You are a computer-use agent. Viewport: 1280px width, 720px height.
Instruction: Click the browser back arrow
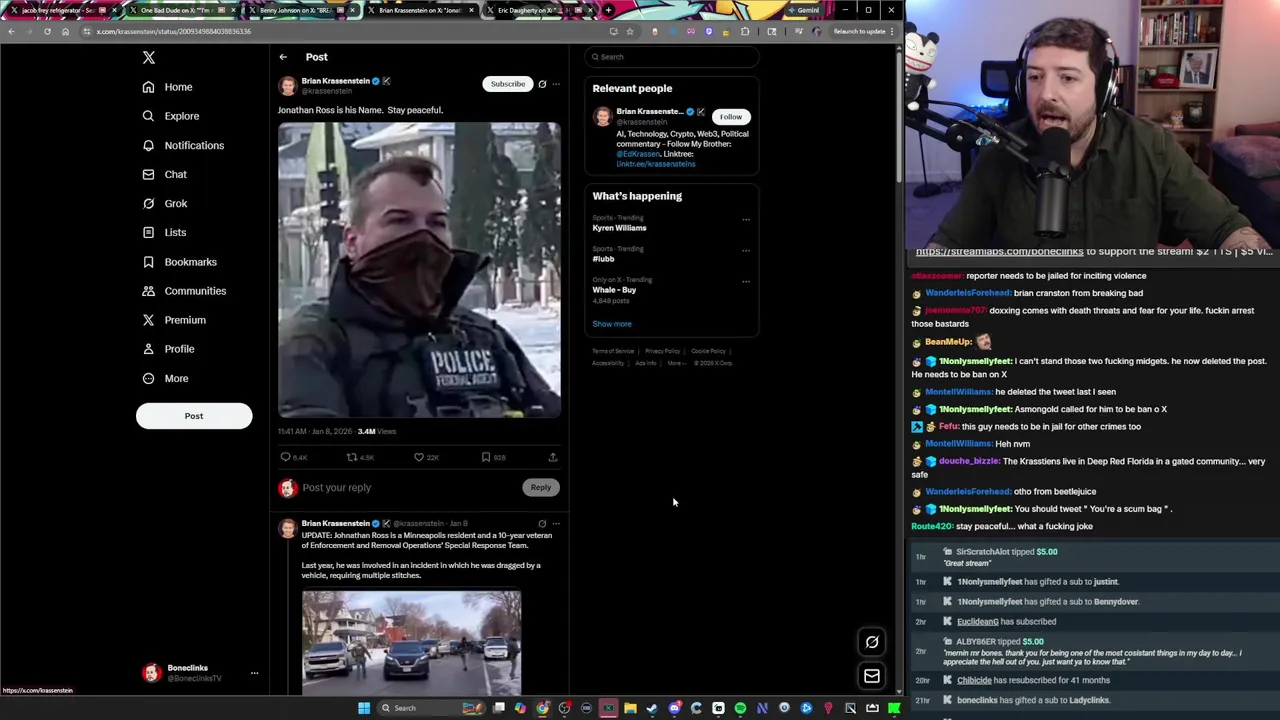pyautogui.click(x=11, y=31)
